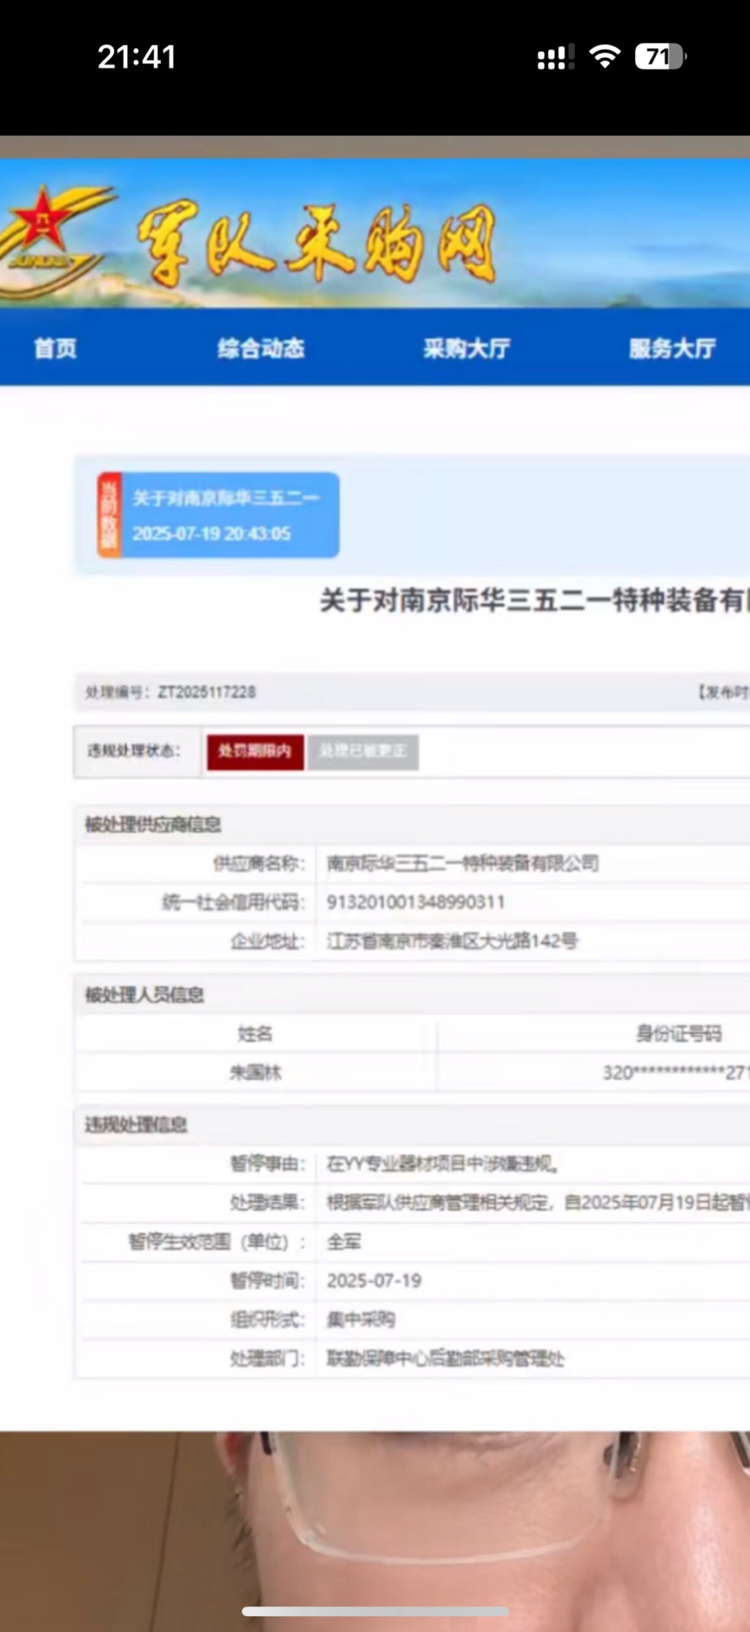Tap the battery indicator in status bar
This screenshot has width=750, height=1632.
pos(661,56)
